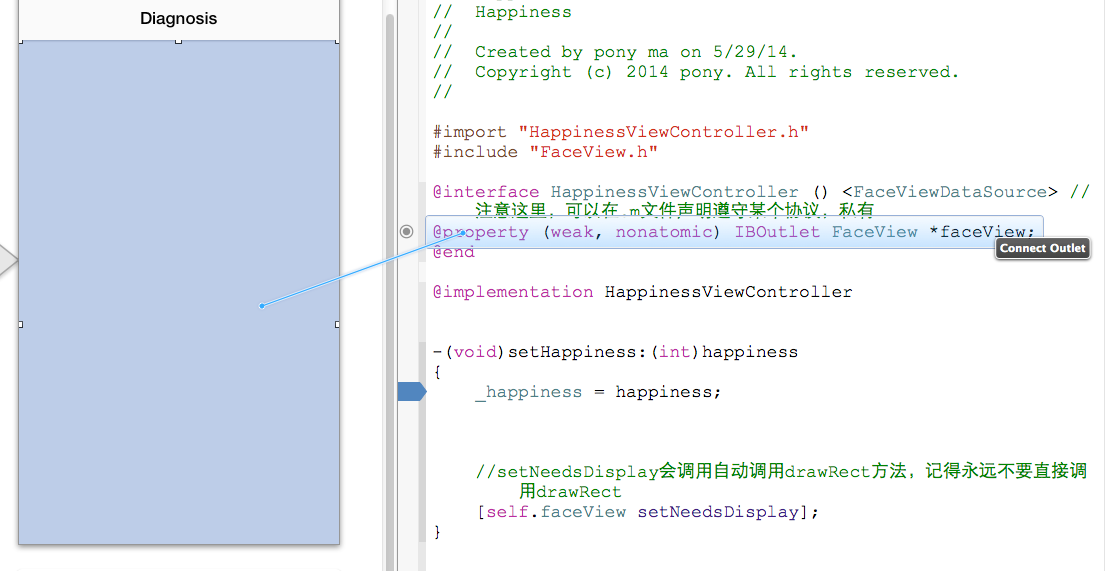Click the setNeedsDisplay comment line

pyautogui.click(x=782, y=481)
